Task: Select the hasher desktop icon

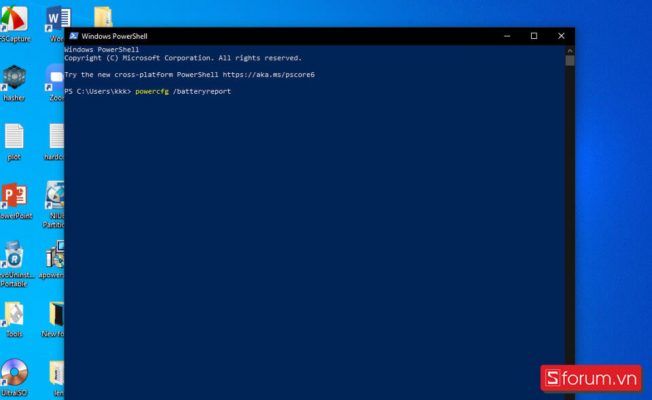Action: tap(14, 78)
